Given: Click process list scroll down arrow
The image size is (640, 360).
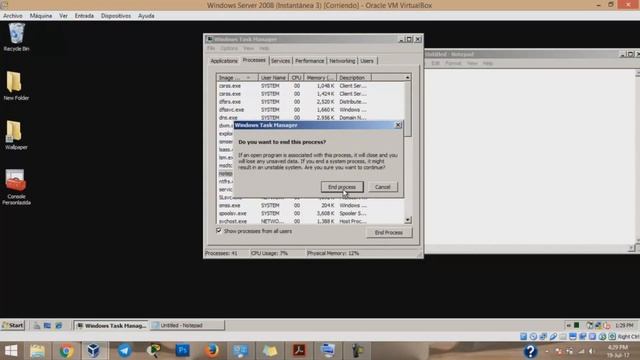Looking at the screenshot, I should tap(407, 220).
